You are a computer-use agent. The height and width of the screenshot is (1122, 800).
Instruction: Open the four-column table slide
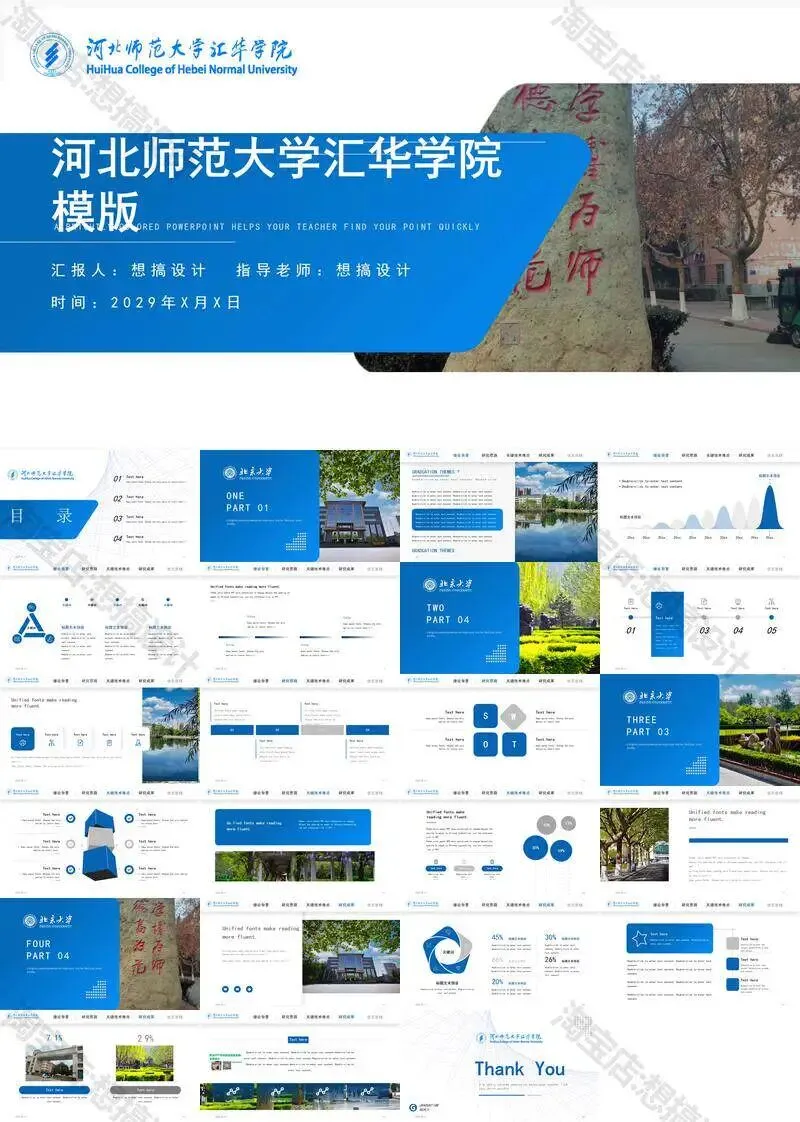(x=300, y=731)
